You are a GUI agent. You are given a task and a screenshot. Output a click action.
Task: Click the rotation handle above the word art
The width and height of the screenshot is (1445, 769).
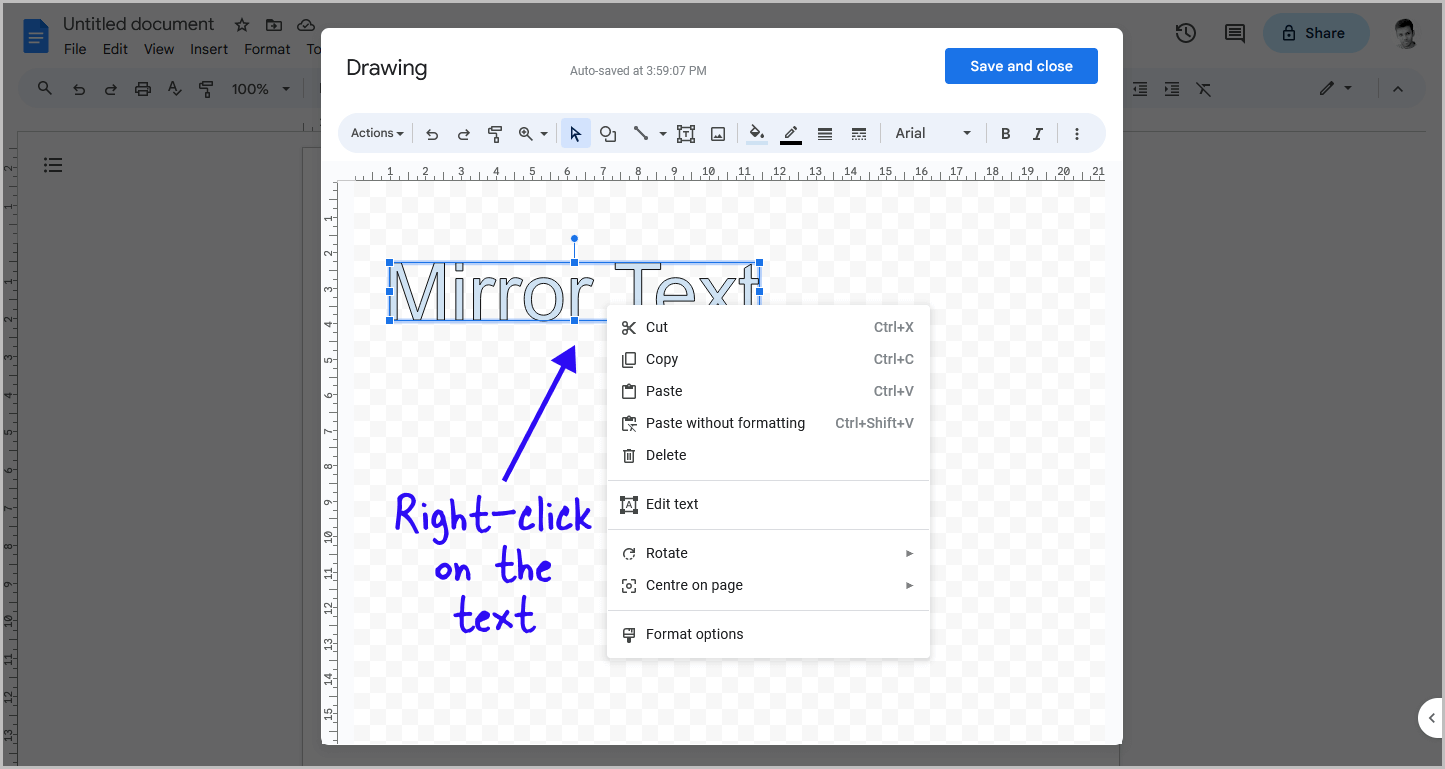(574, 239)
